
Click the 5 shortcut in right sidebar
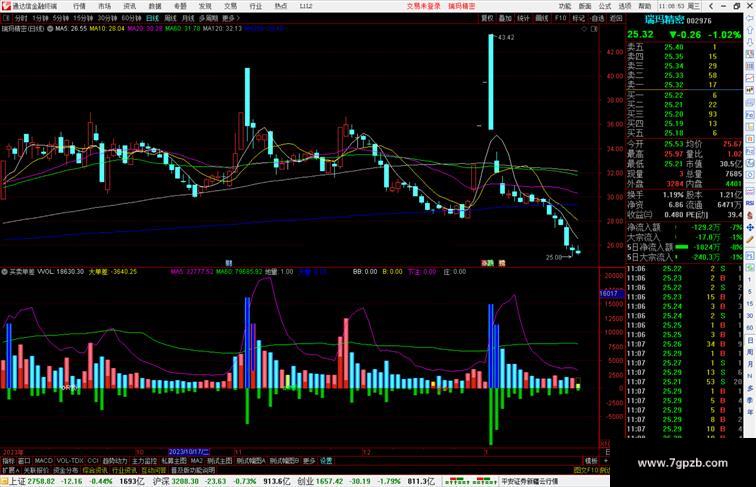(750, 292)
